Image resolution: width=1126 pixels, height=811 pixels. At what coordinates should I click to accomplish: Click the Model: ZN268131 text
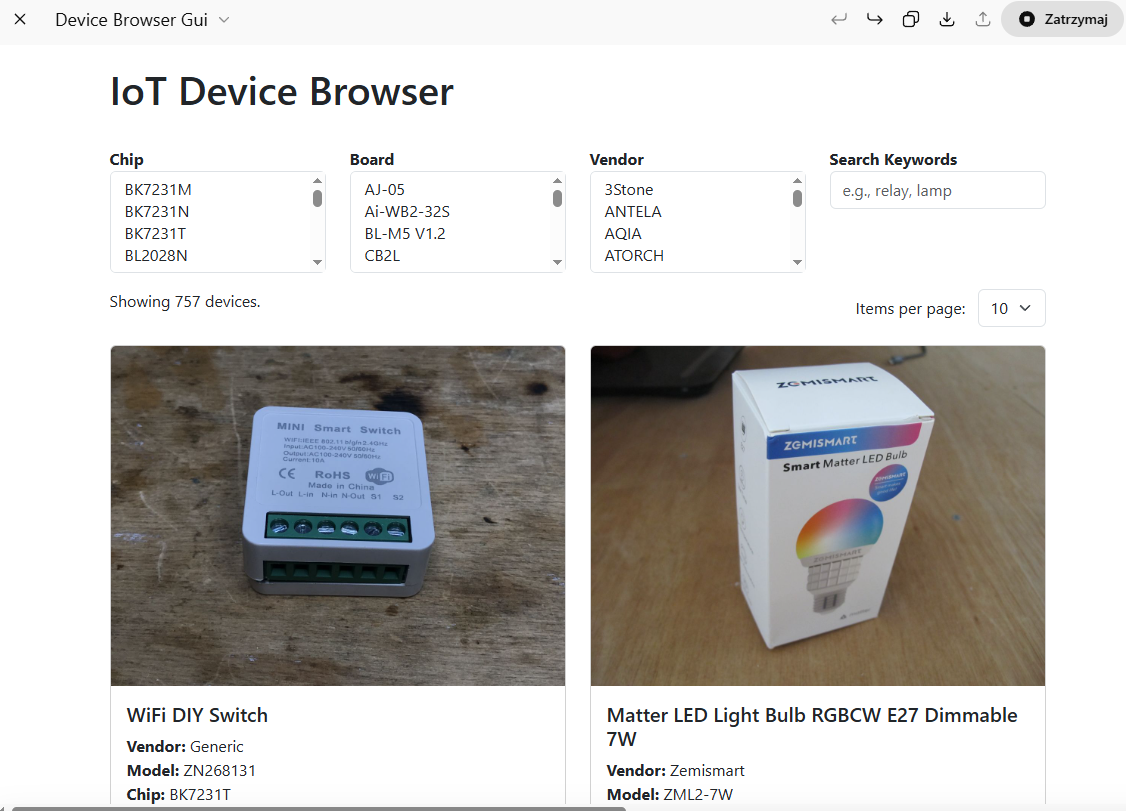(x=191, y=771)
